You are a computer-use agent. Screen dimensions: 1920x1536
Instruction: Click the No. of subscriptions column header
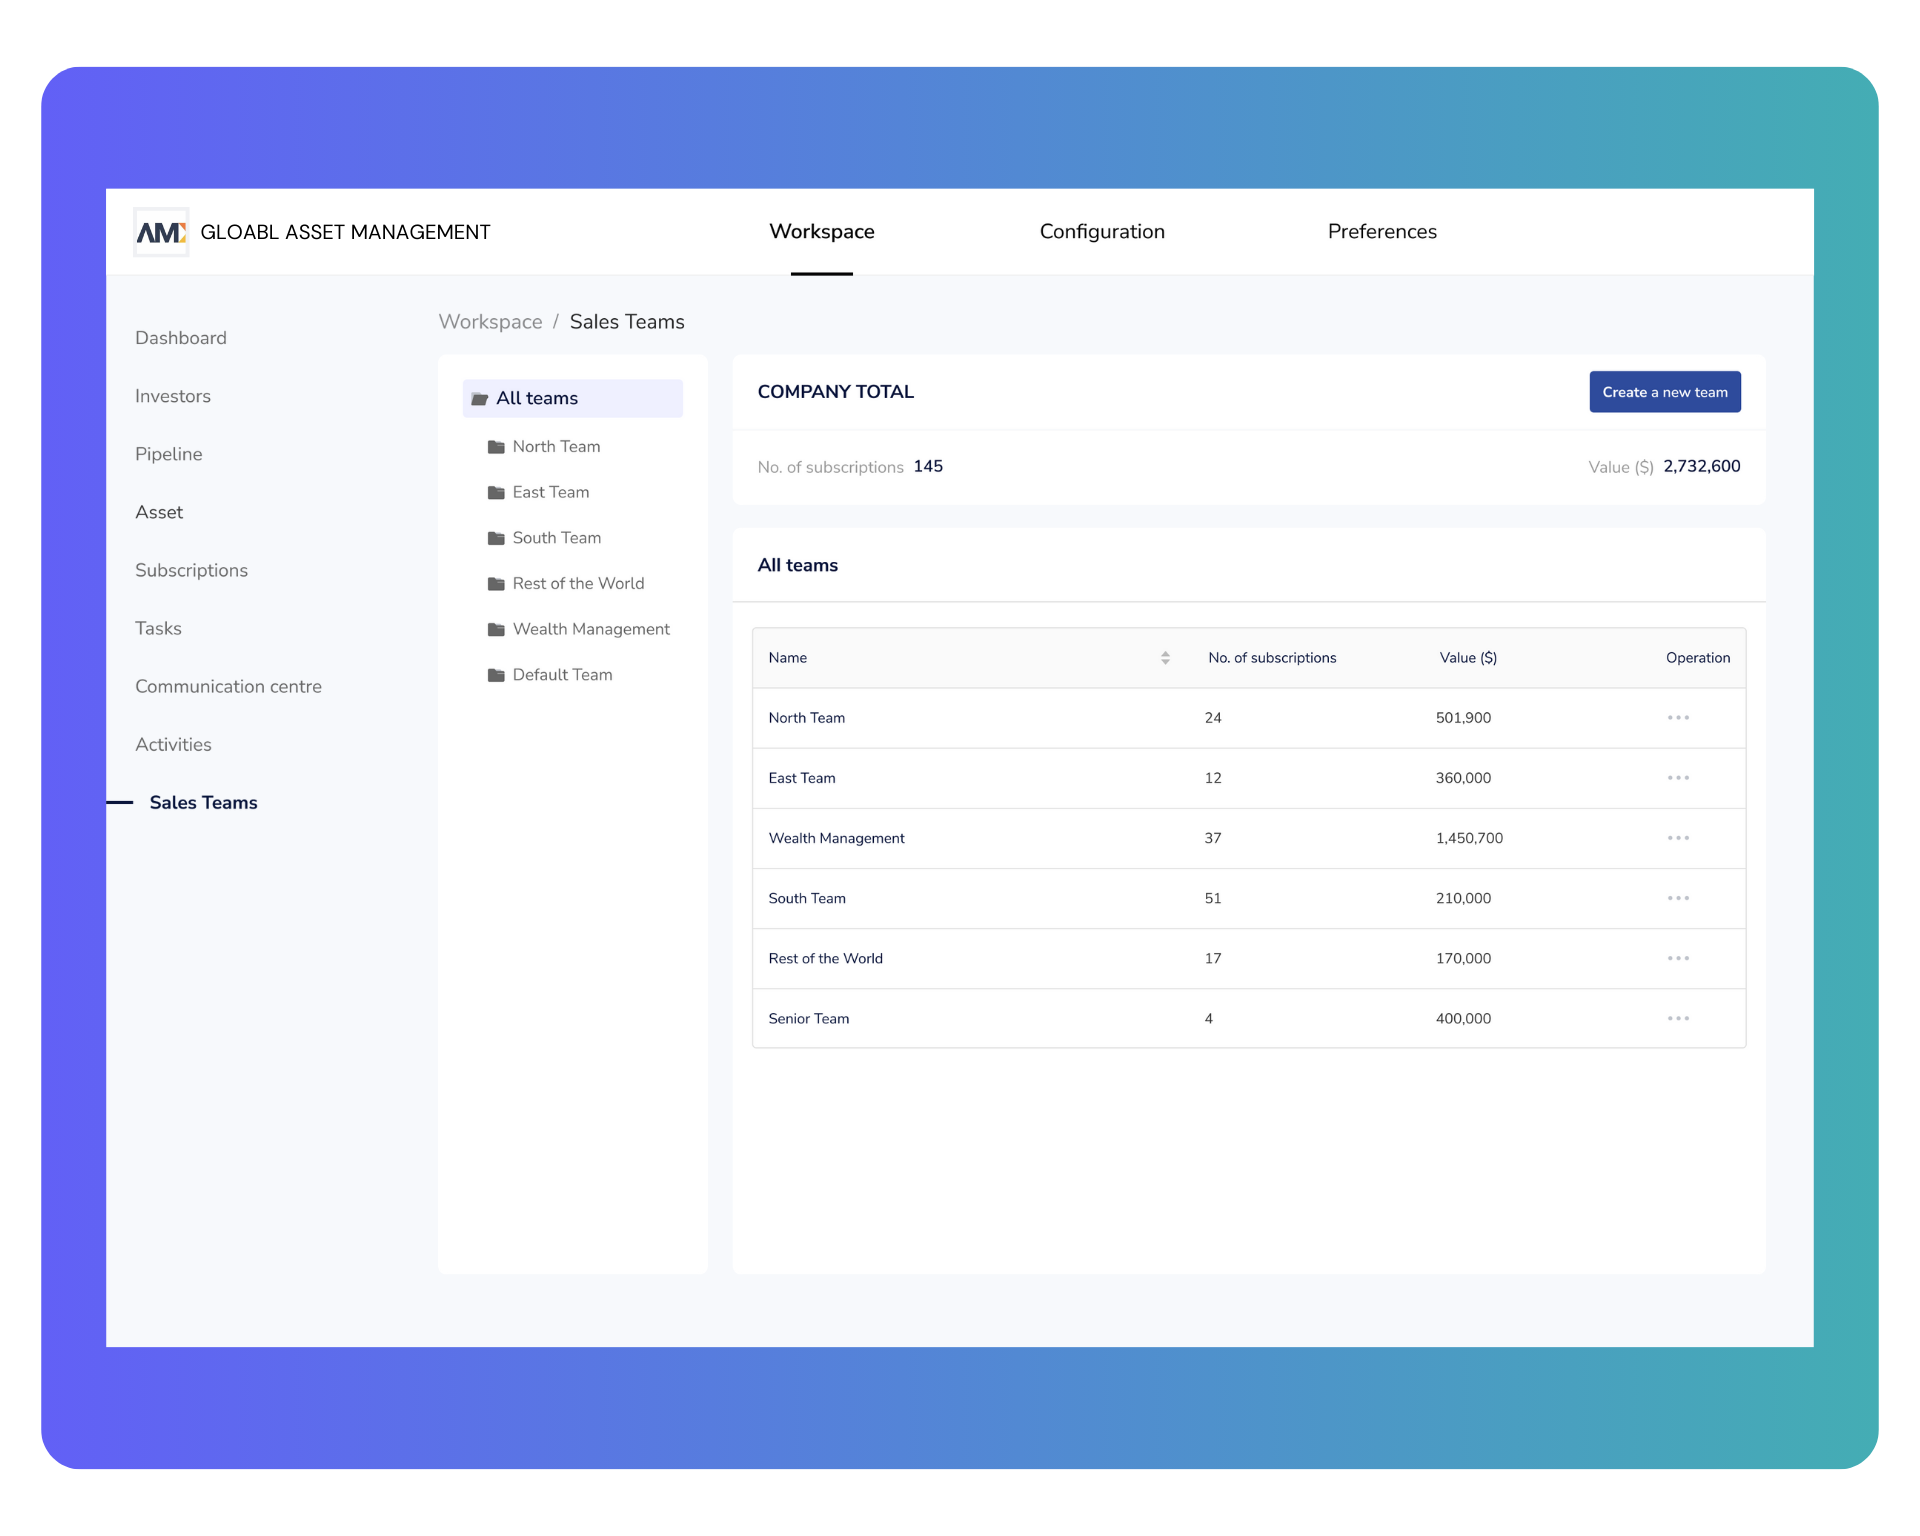tap(1272, 658)
